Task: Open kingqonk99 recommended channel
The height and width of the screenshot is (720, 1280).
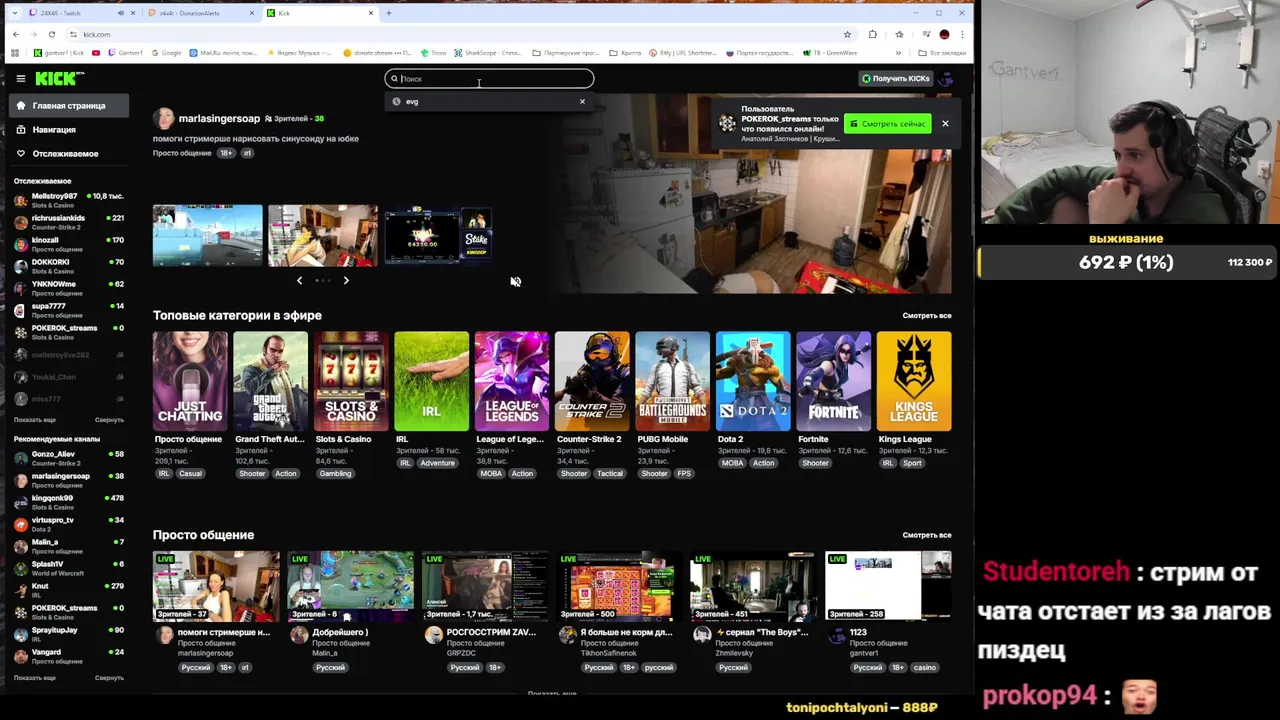Action: [68, 502]
